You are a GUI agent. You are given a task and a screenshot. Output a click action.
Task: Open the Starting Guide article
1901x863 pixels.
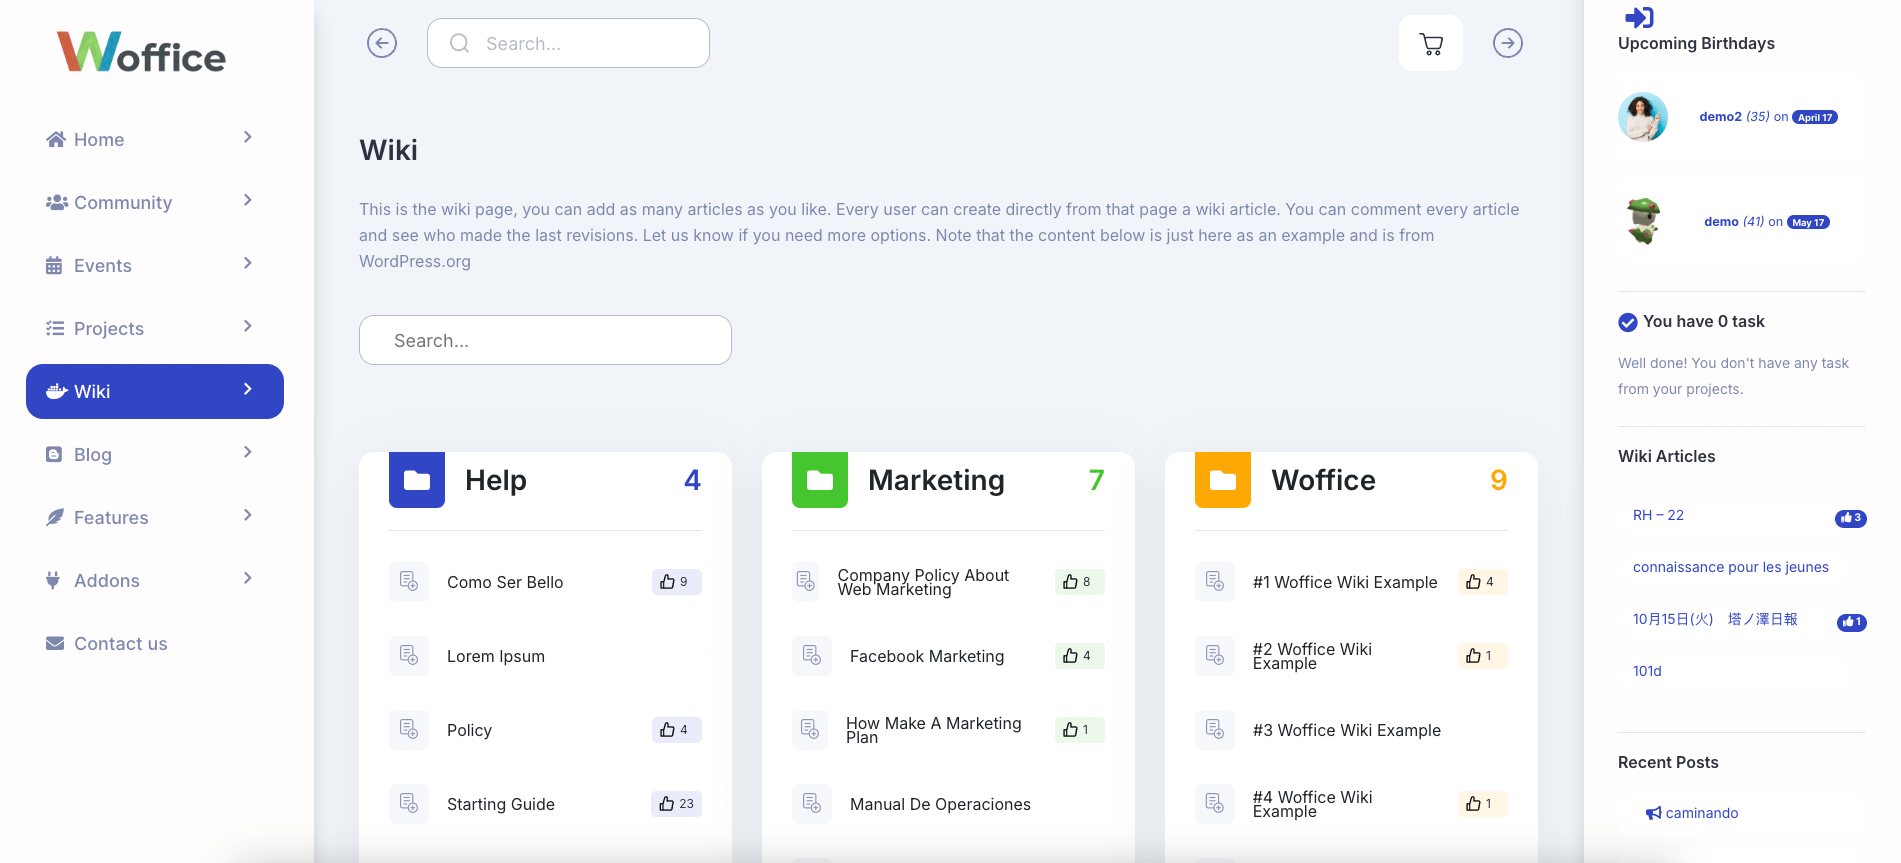click(x=501, y=804)
